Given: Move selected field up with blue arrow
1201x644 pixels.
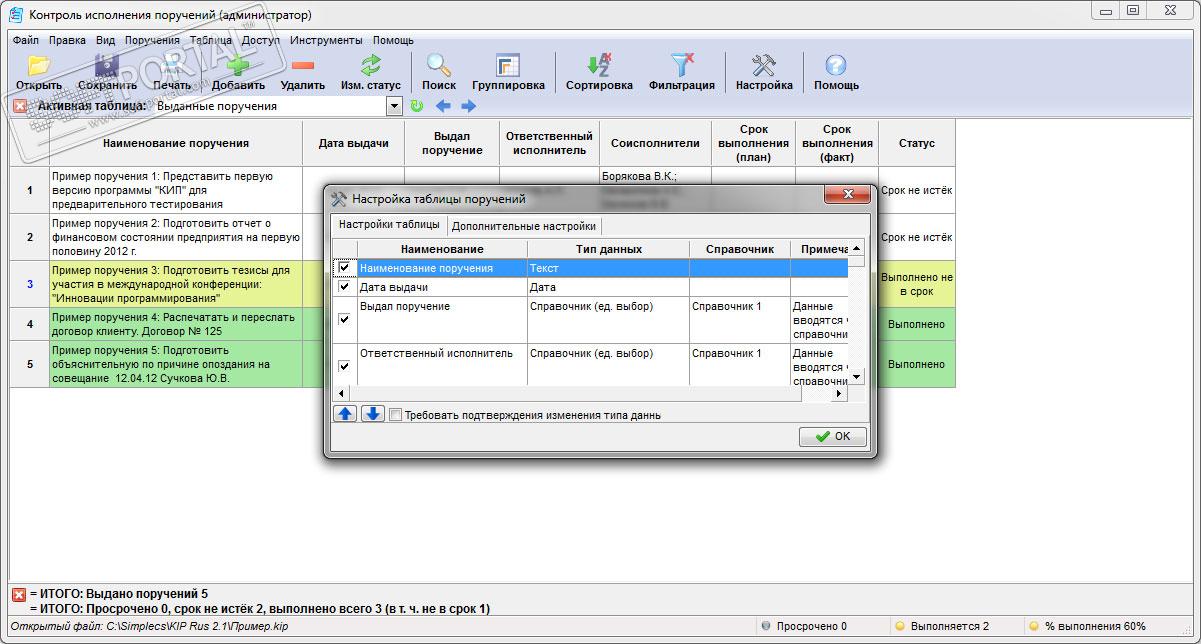Looking at the screenshot, I should tap(345, 414).
